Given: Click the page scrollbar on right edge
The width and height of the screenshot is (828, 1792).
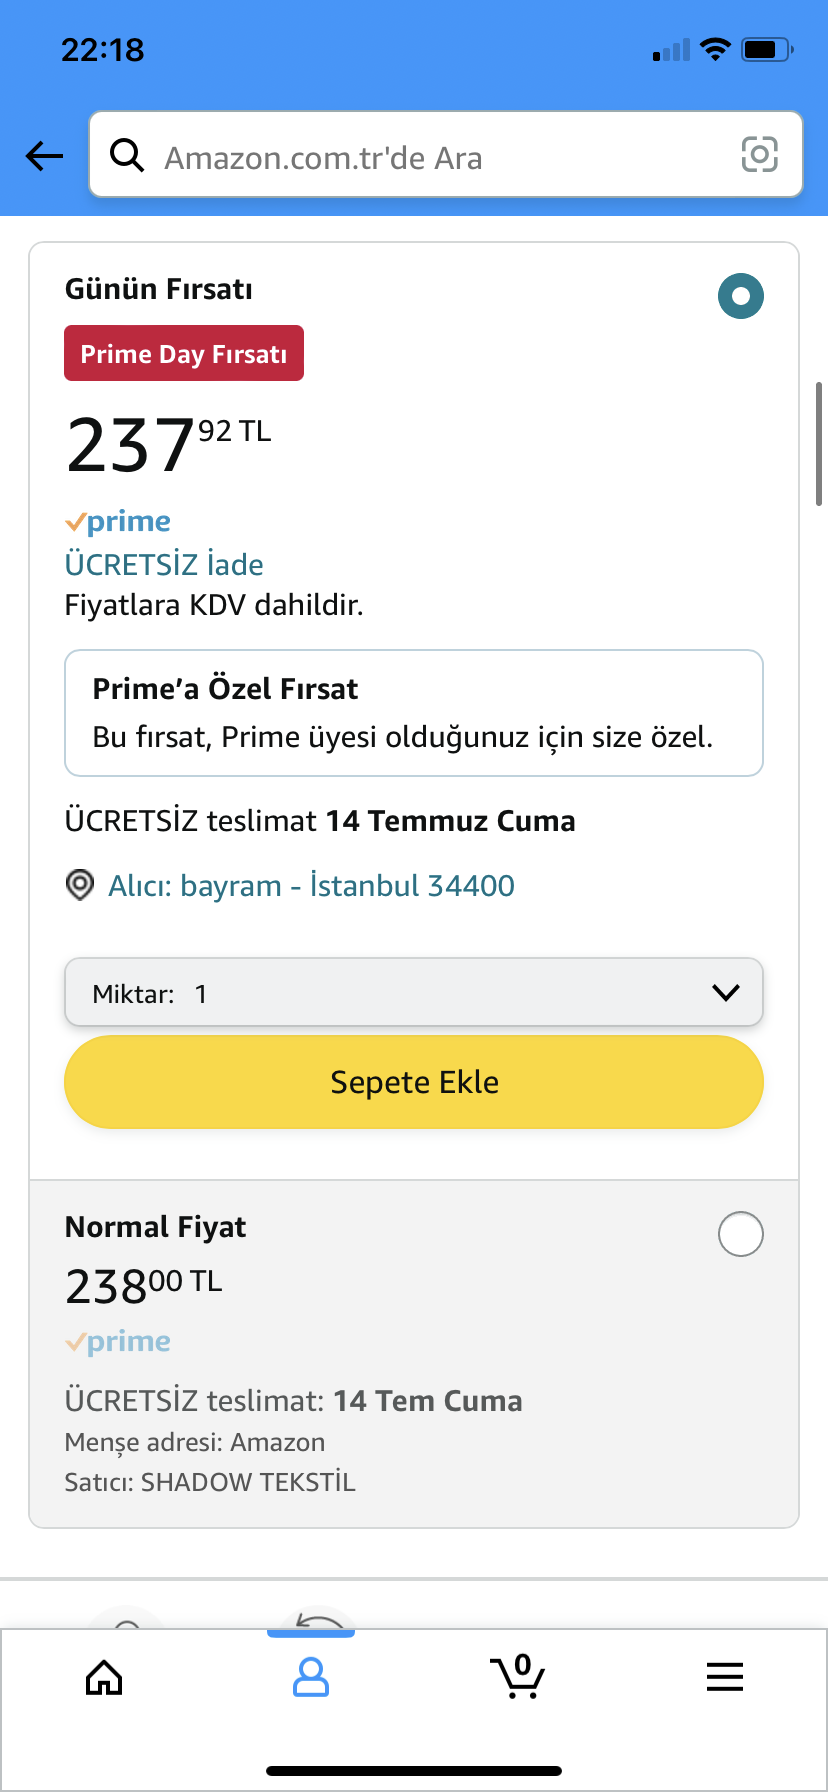Looking at the screenshot, I should pos(820,445).
